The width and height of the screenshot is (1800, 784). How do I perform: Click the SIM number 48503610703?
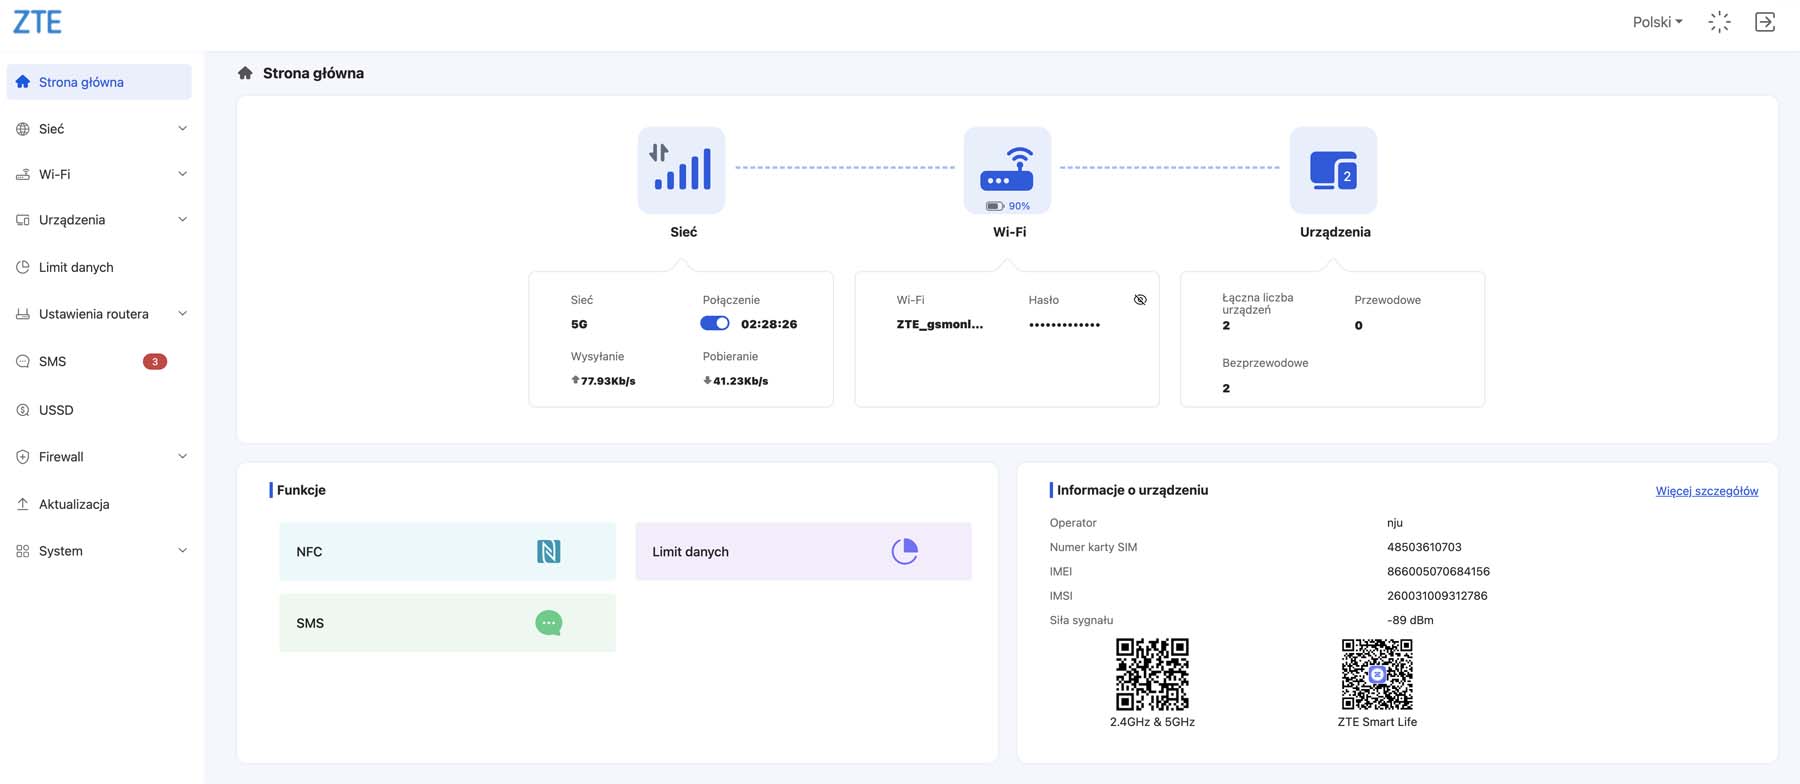click(1424, 547)
